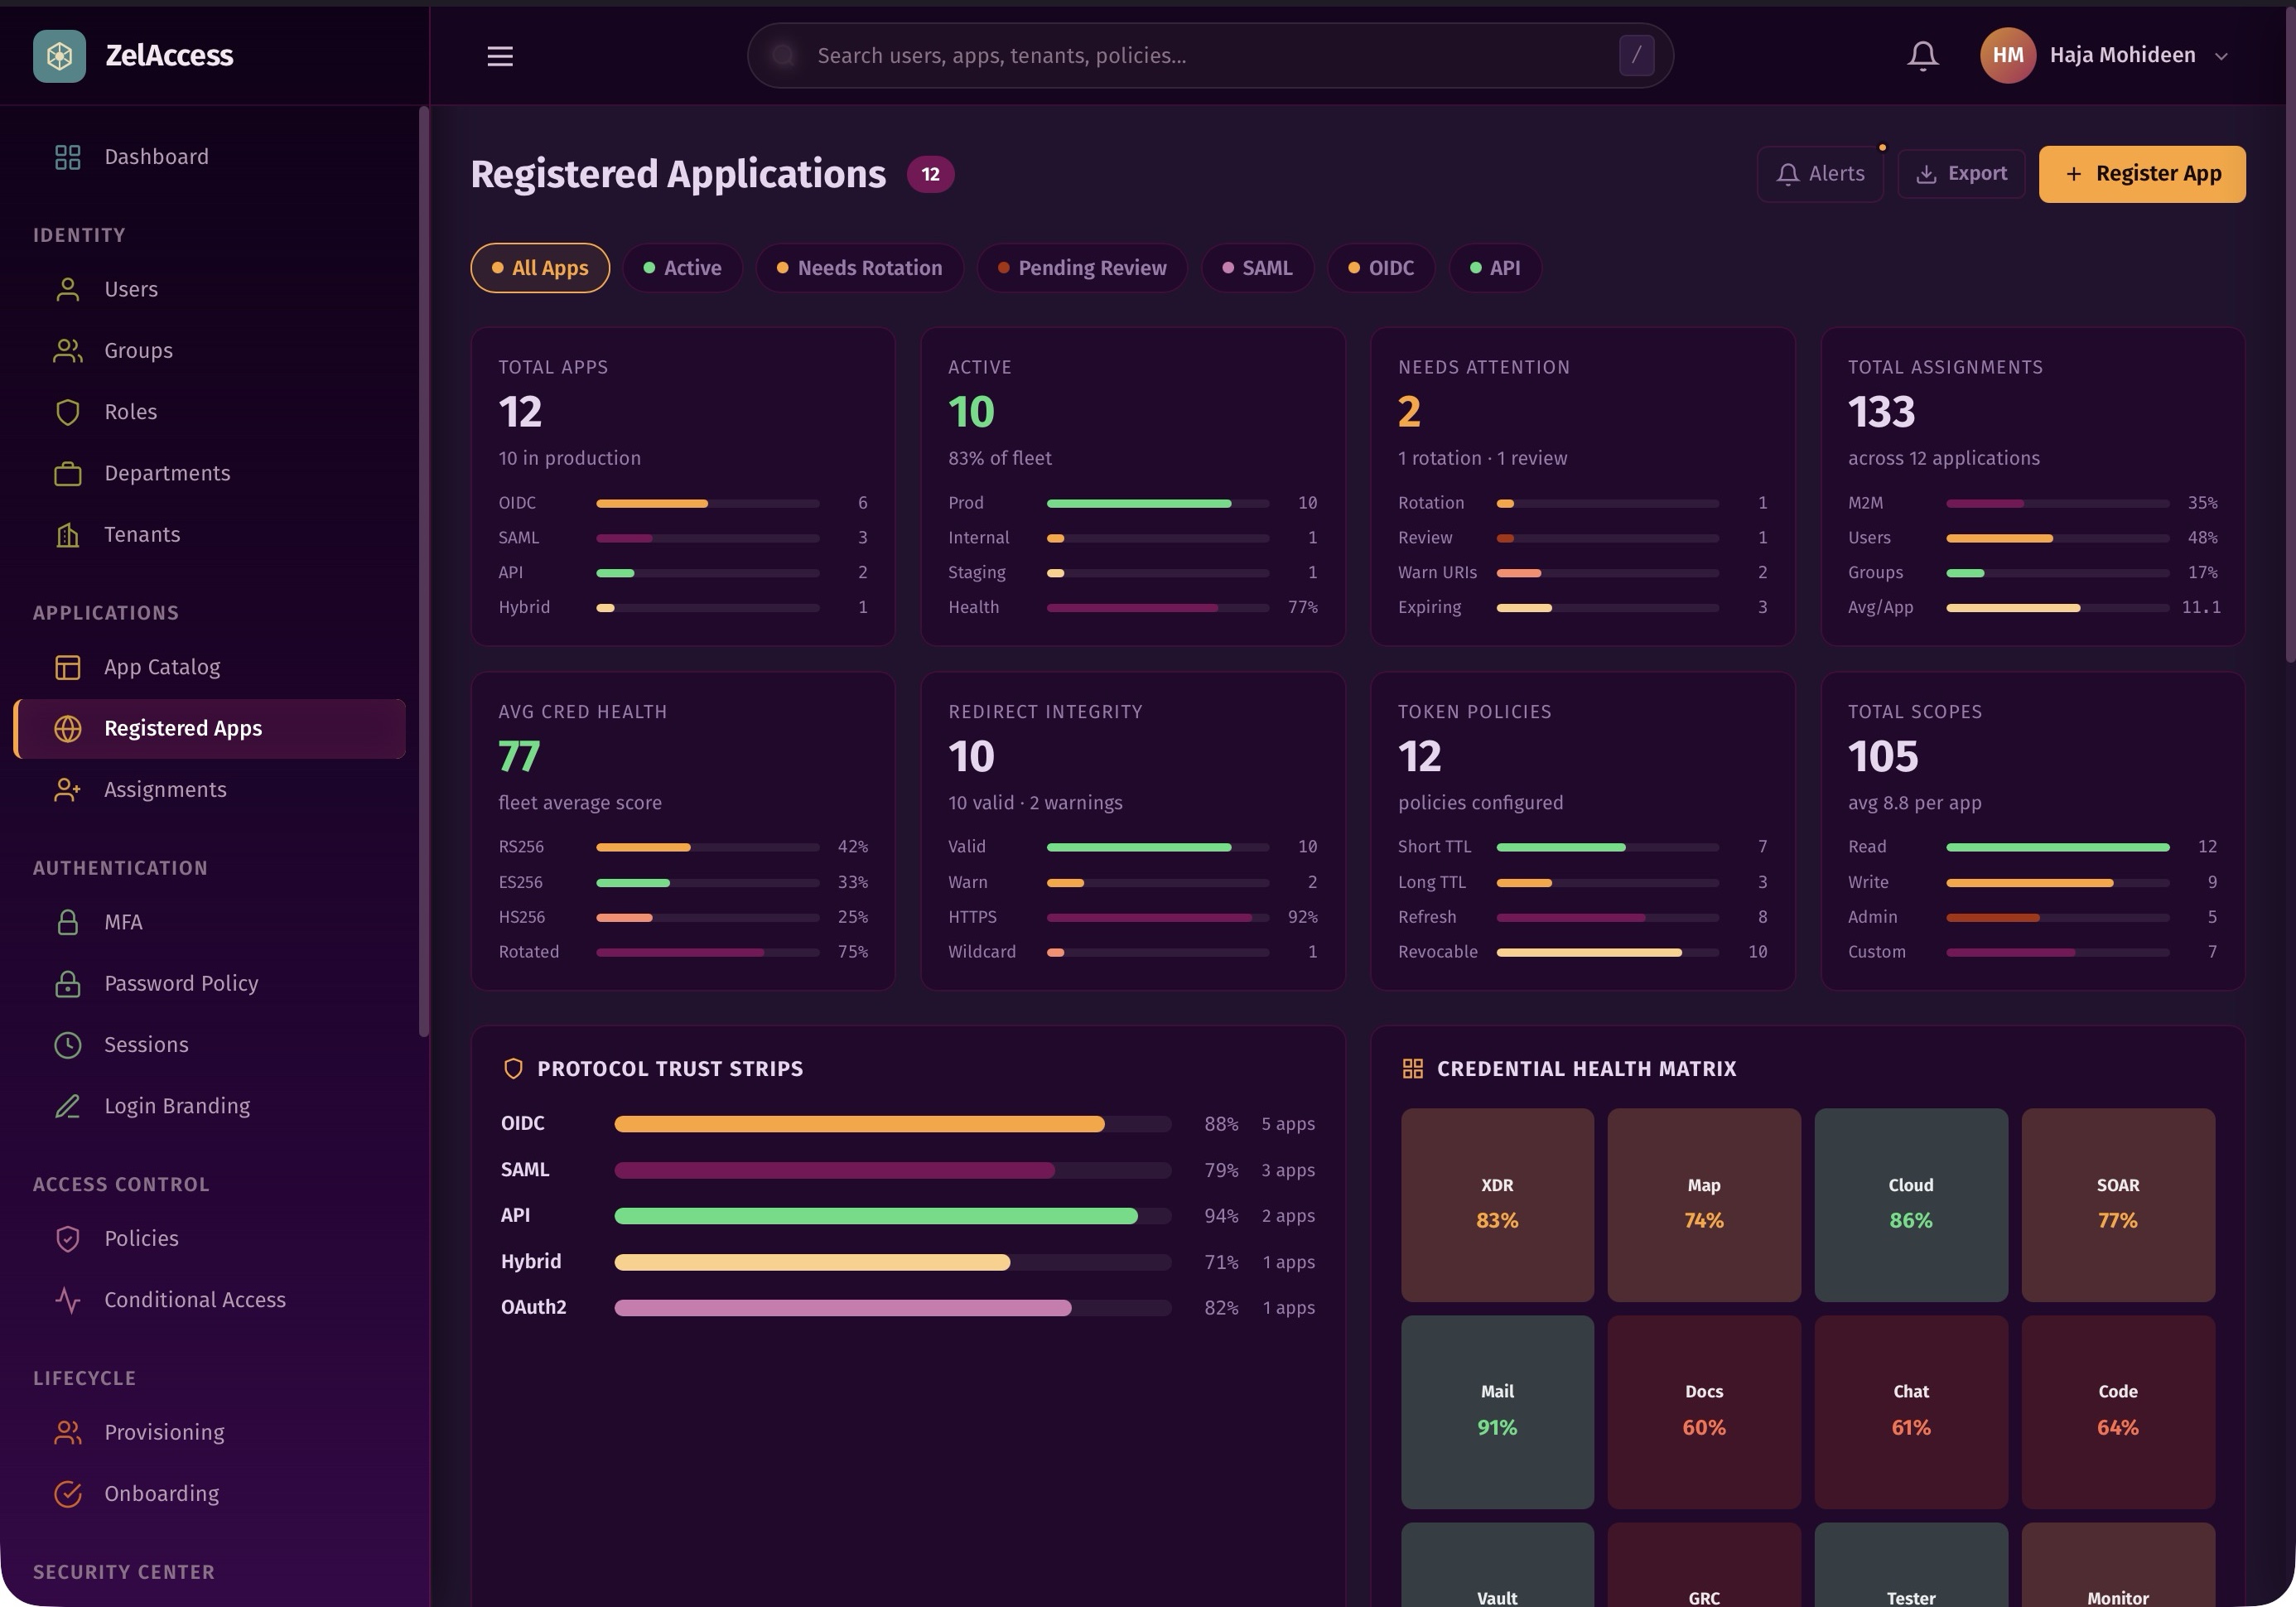The image size is (2296, 1607).
Task: Switch to the Dashboard section
Action: 156,156
